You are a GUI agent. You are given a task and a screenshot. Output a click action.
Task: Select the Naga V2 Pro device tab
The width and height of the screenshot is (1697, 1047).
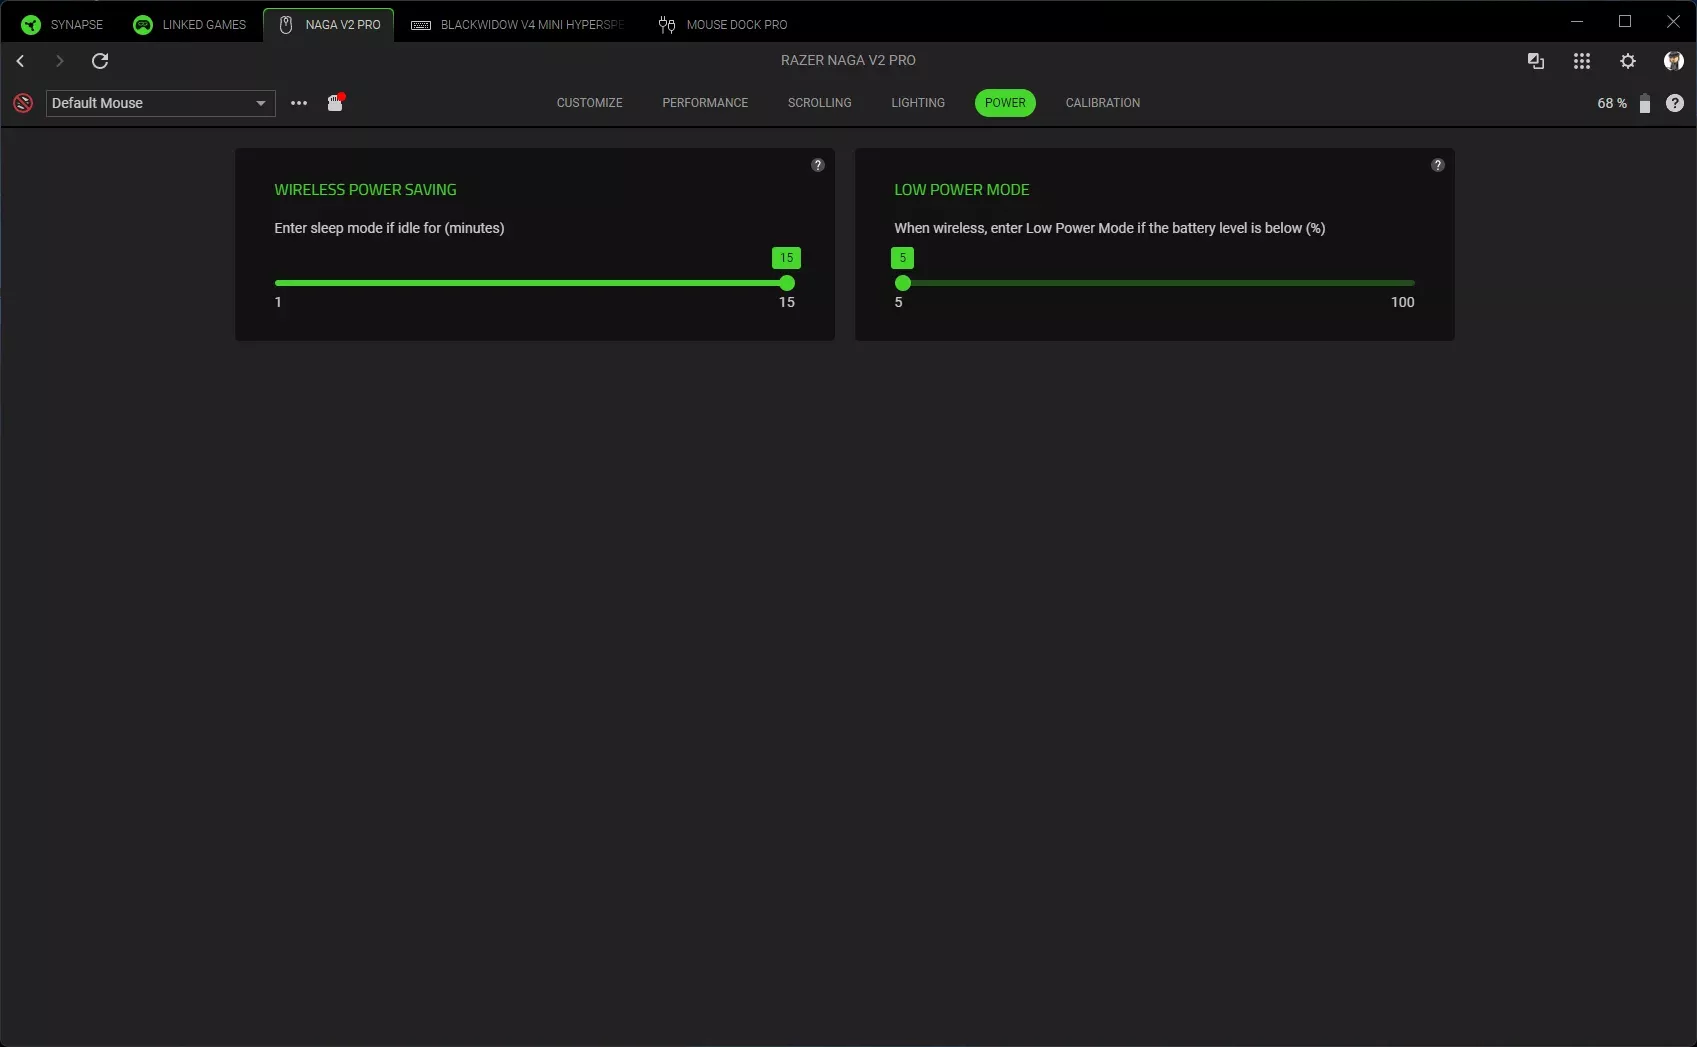(329, 25)
